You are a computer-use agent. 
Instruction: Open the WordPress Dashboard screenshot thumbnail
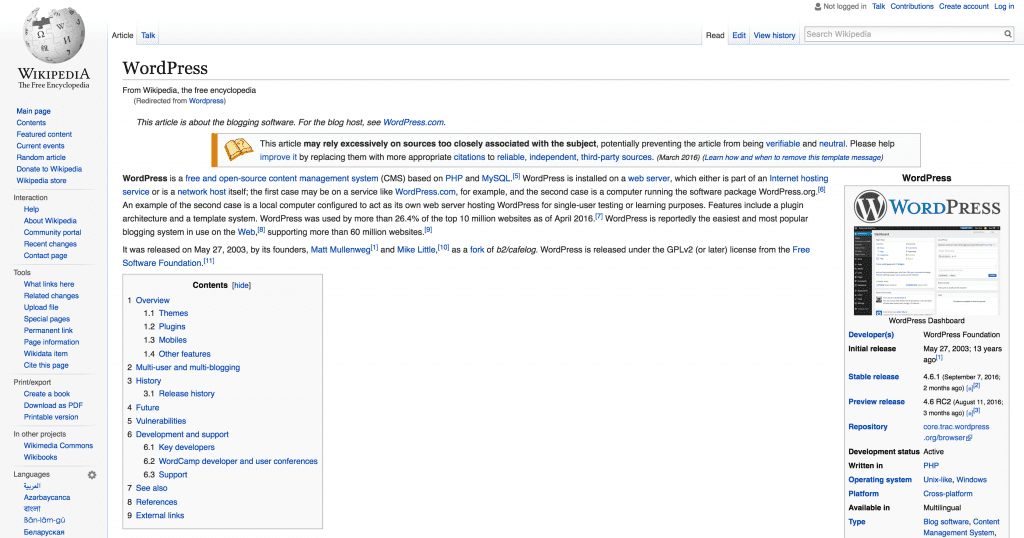(927, 271)
